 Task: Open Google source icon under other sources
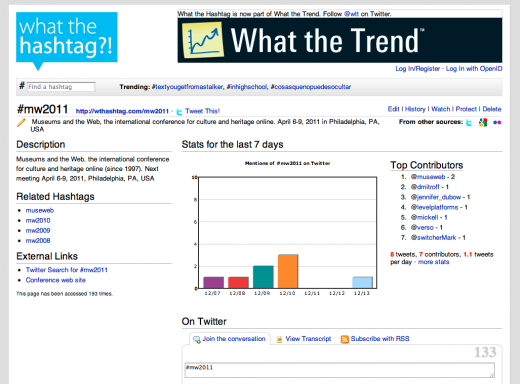[x=483, y=122]
